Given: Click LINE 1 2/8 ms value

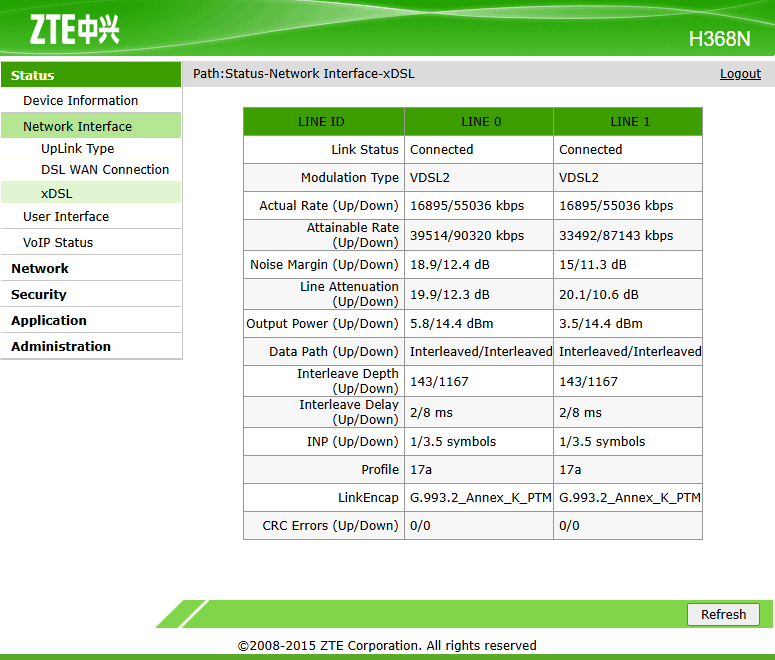Looking at the screenshot, I should coord(580,412).
